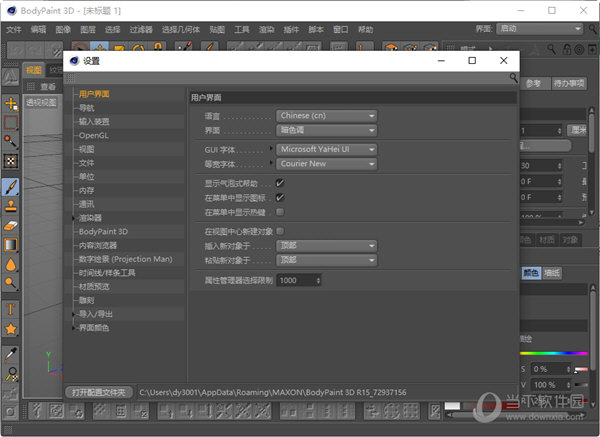The width and height of the screenshot is (600, 437).
Task: Select the brush tool in left toolbar
Action: tap(11, 187)
